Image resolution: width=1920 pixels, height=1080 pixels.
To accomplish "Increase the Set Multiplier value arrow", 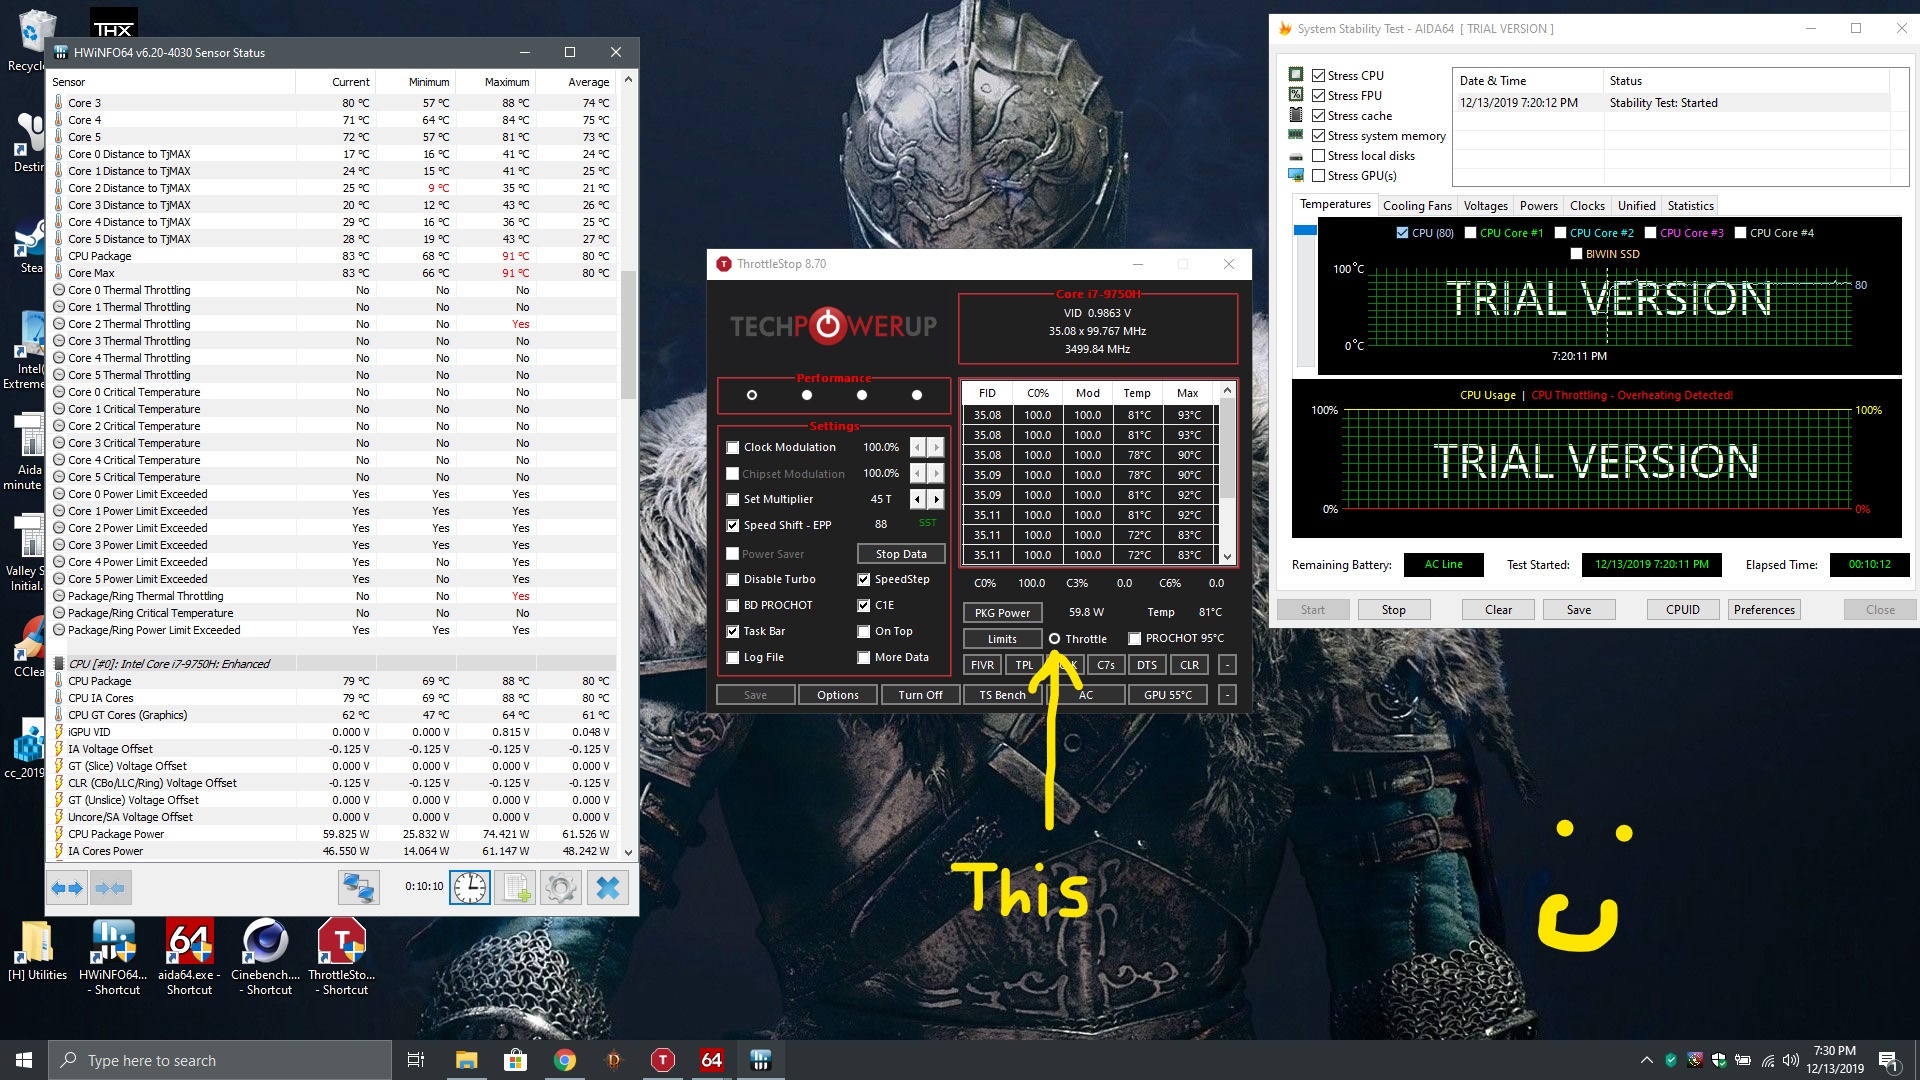I will coord(936,499).
